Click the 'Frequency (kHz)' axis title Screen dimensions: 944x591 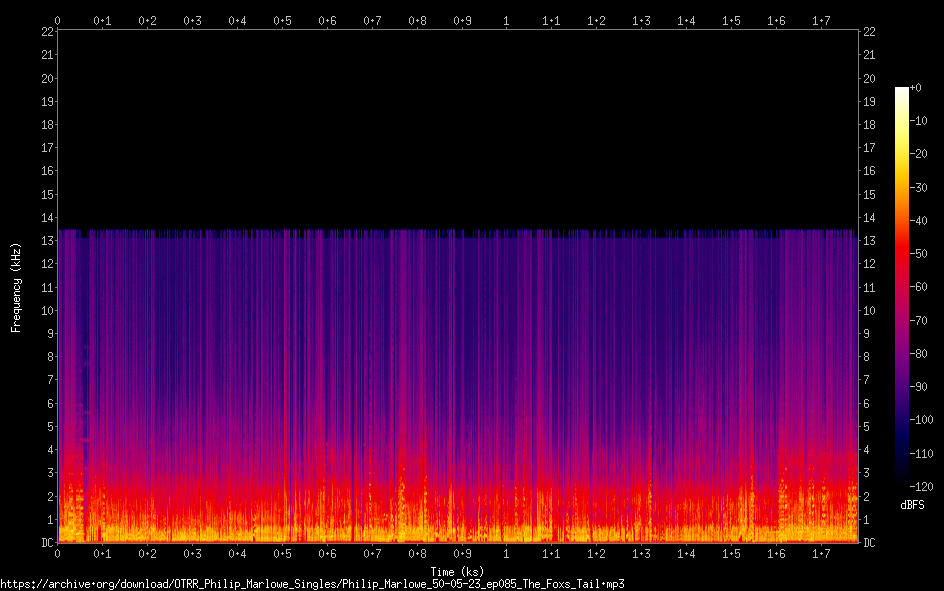pos(16,287)
